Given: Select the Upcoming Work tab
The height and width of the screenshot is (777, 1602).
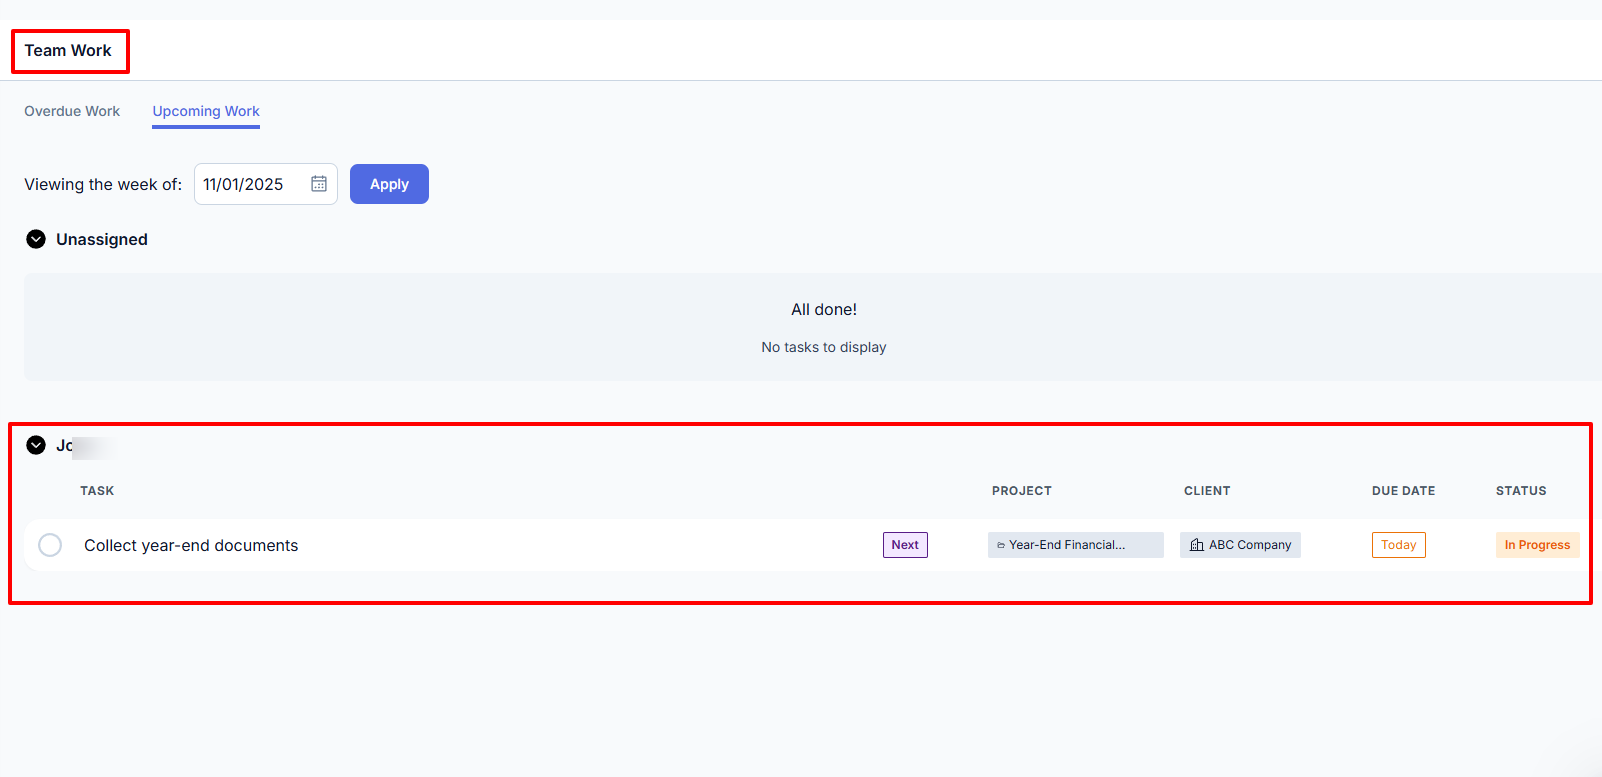Looking at the screenshot, I should coord(206,111).
